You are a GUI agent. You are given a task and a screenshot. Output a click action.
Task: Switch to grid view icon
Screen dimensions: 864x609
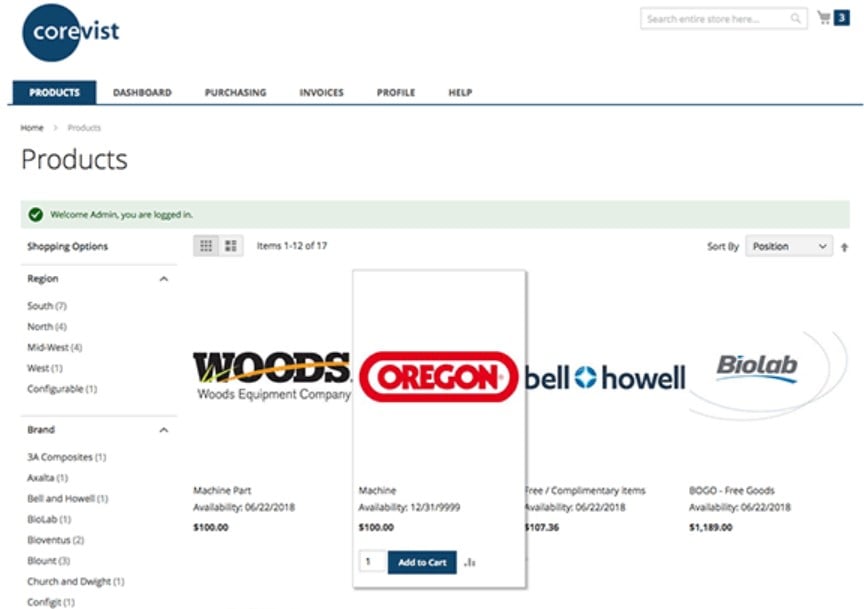(206, 246)
